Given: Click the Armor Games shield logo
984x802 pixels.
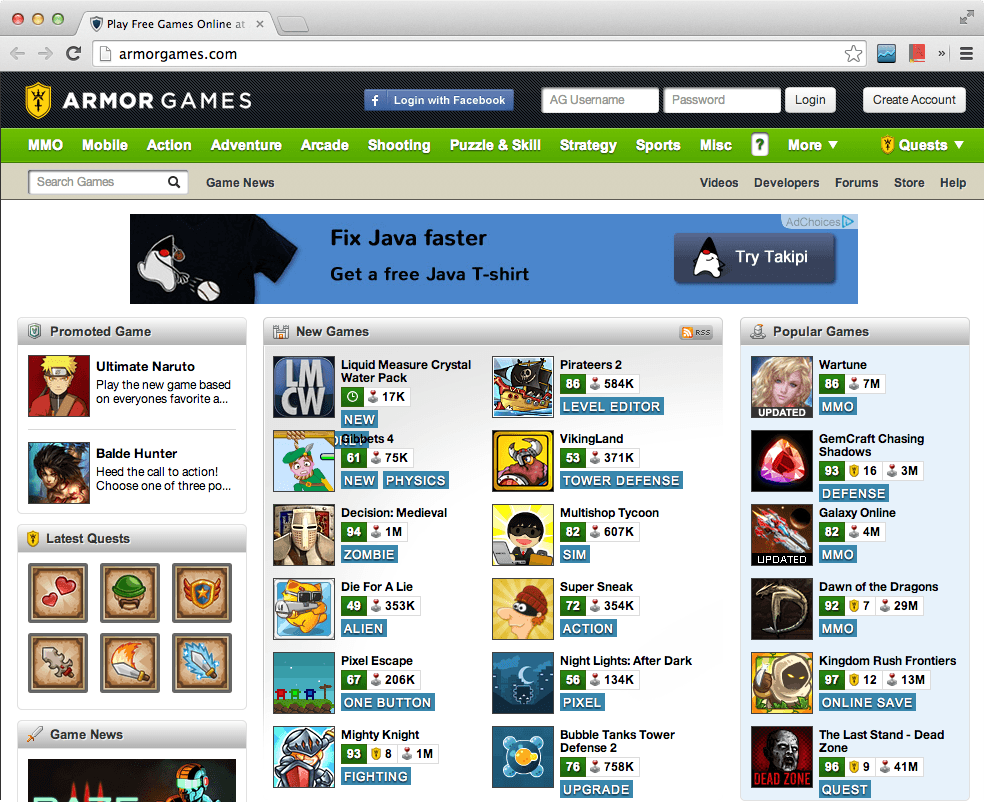Looking at the screenshot, I should click(x=38, y=100).
